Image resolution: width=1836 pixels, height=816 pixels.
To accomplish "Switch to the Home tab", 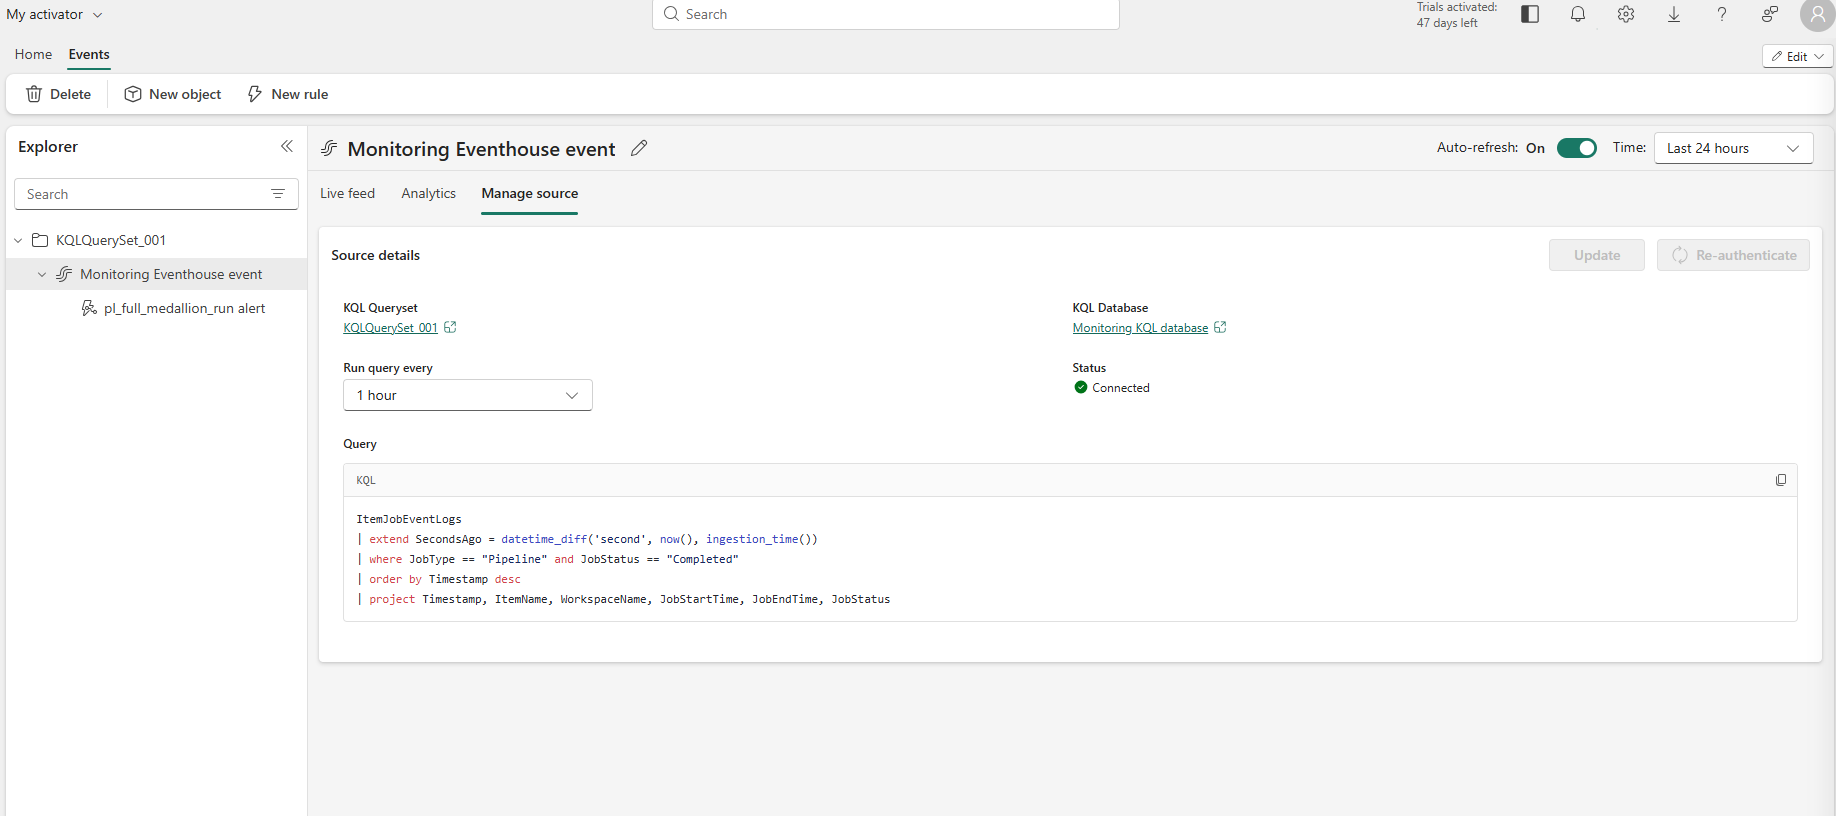I will click(33, 54).
